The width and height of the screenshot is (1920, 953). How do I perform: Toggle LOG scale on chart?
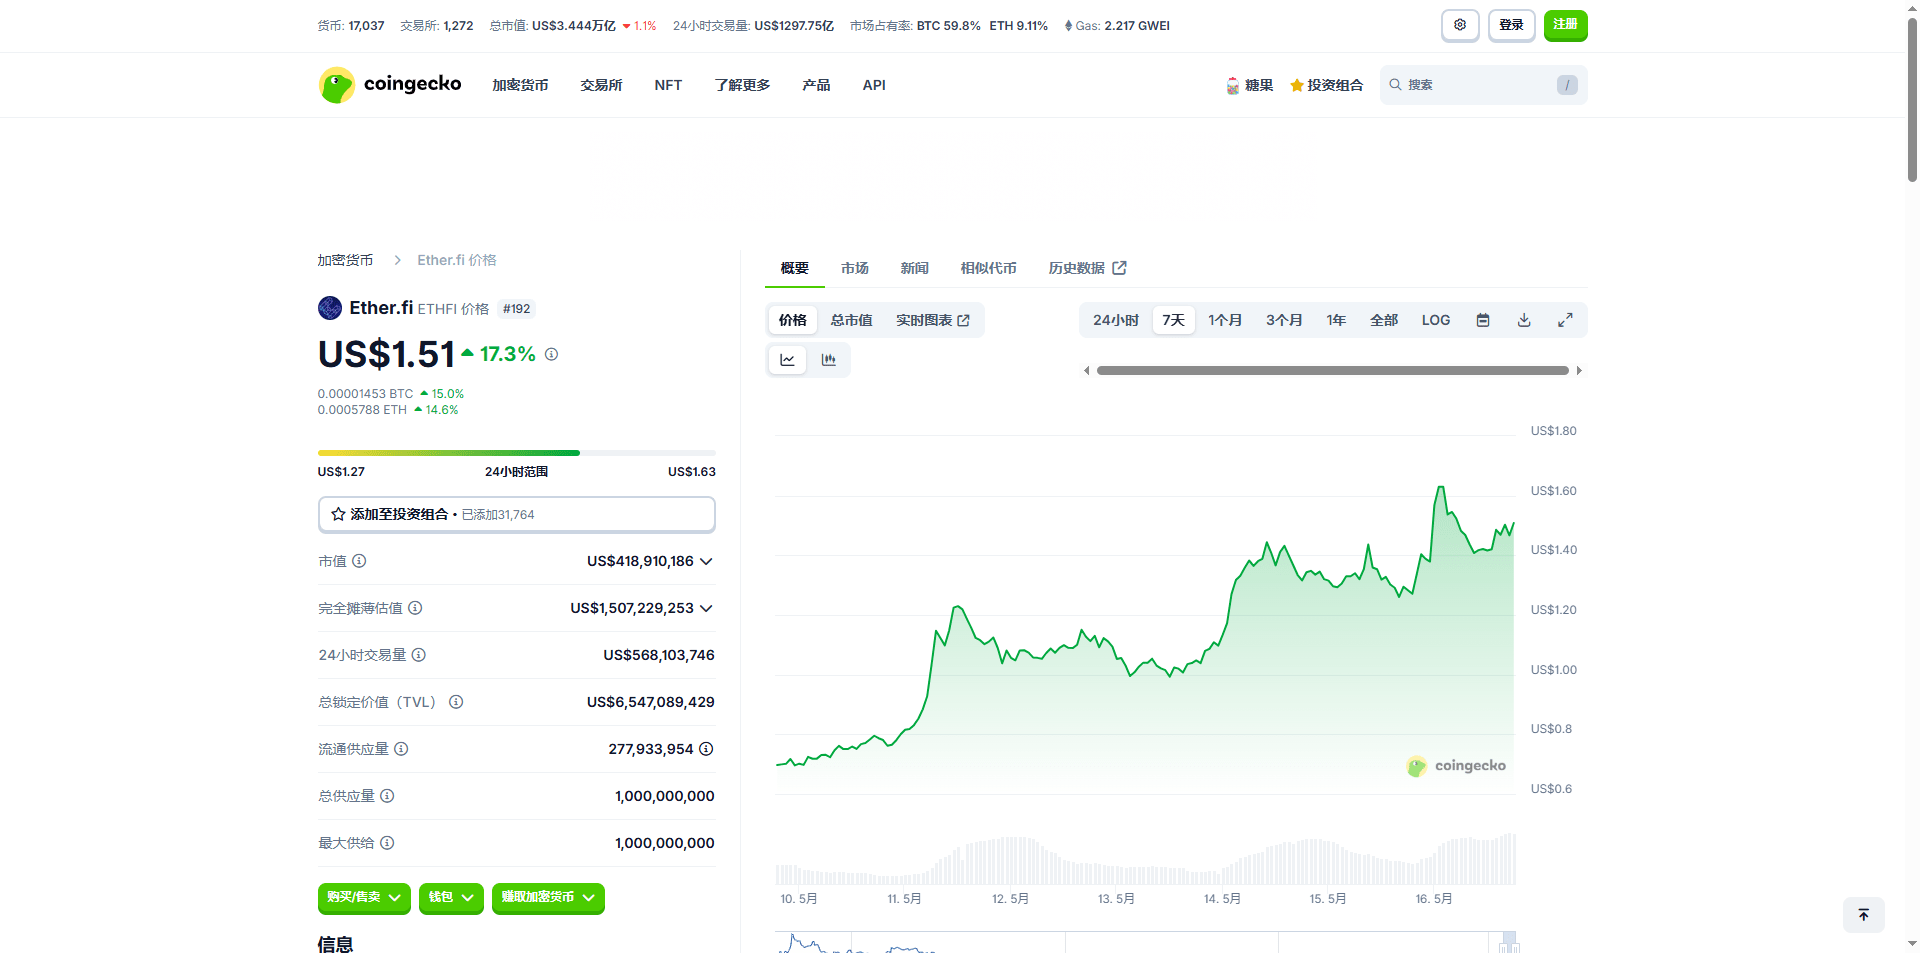point(1436,320)
